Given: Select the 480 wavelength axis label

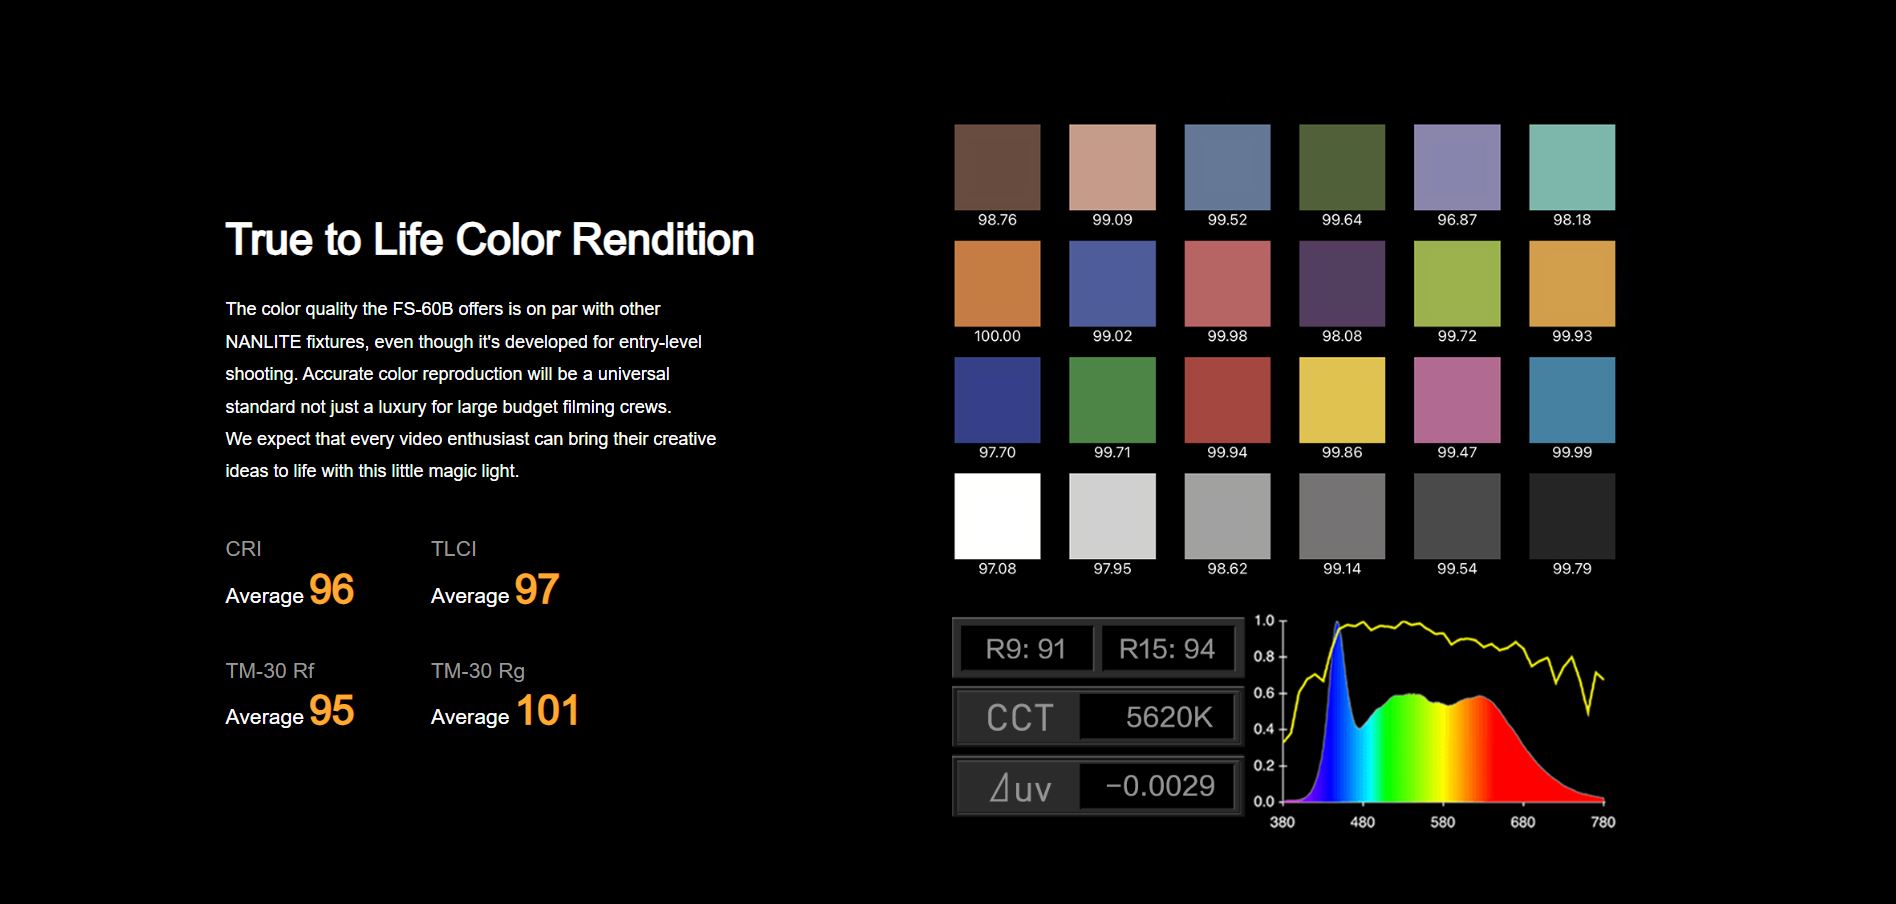Looking at the screenshot, I should tap(1362, 822).
